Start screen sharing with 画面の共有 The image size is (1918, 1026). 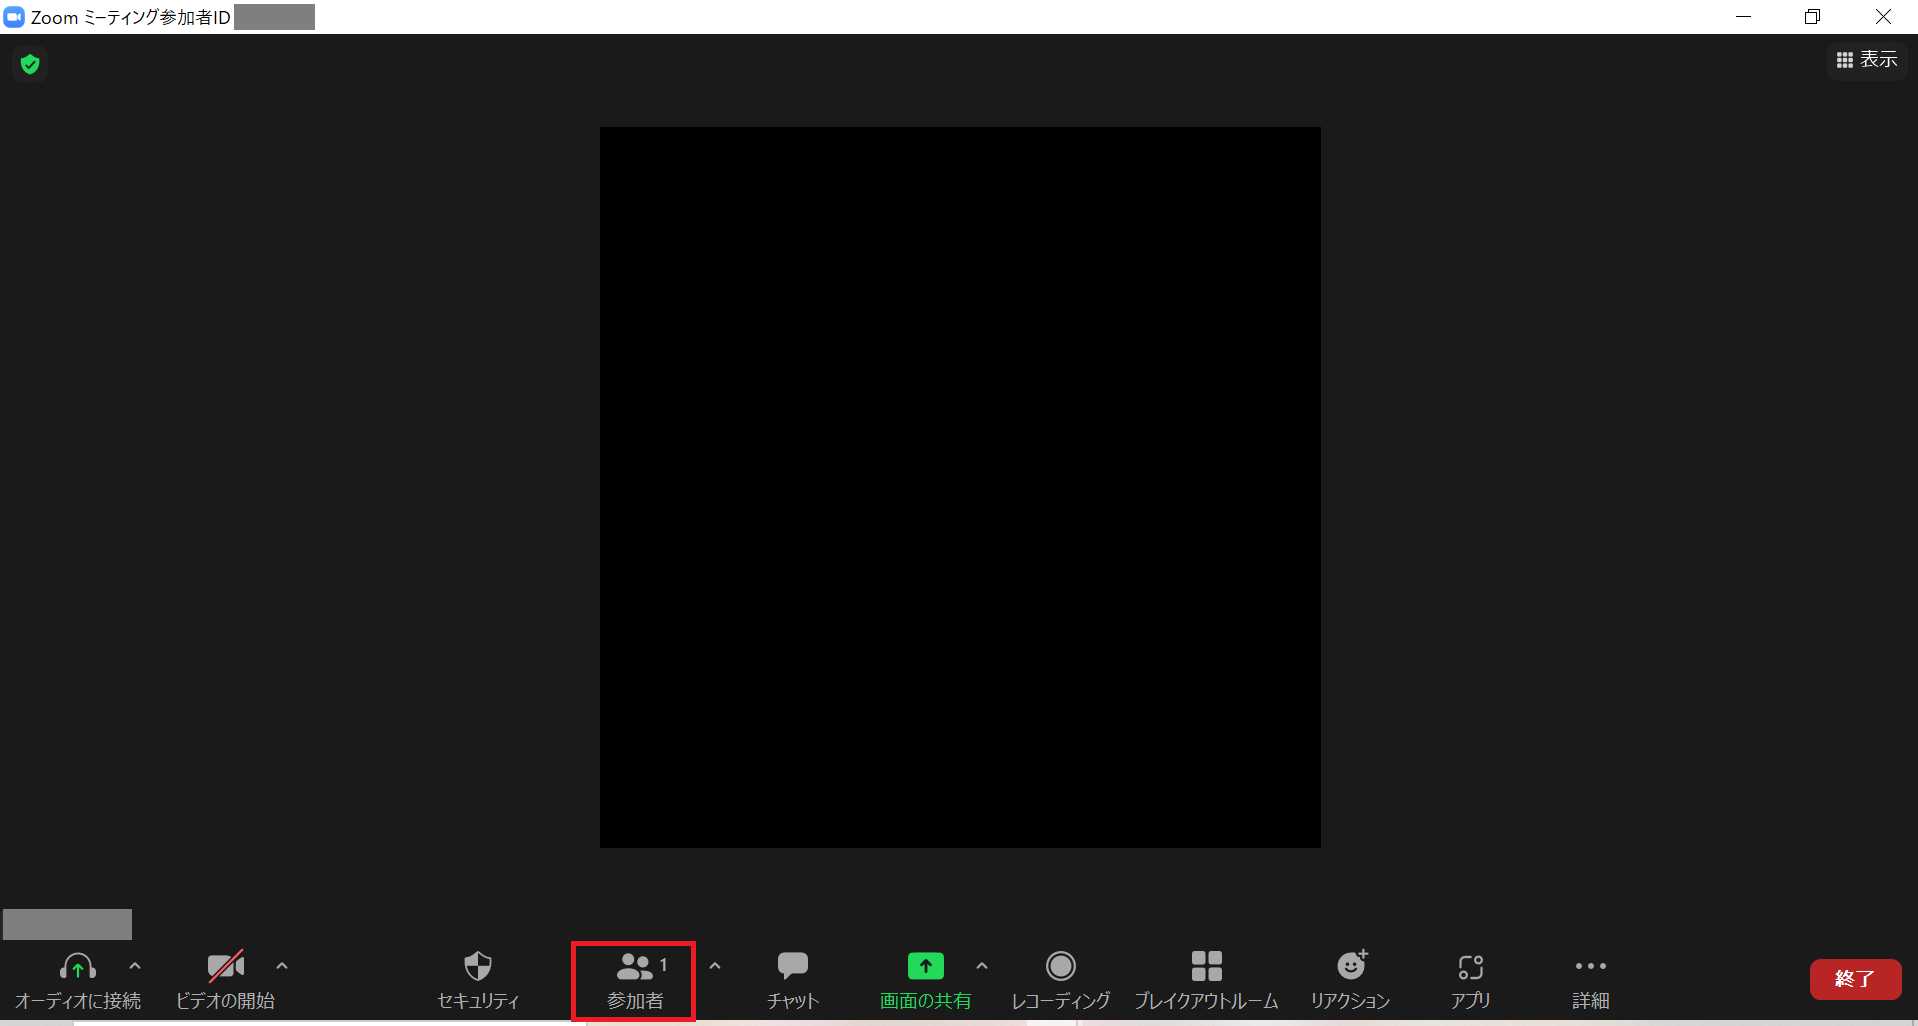tap(925, 980)
